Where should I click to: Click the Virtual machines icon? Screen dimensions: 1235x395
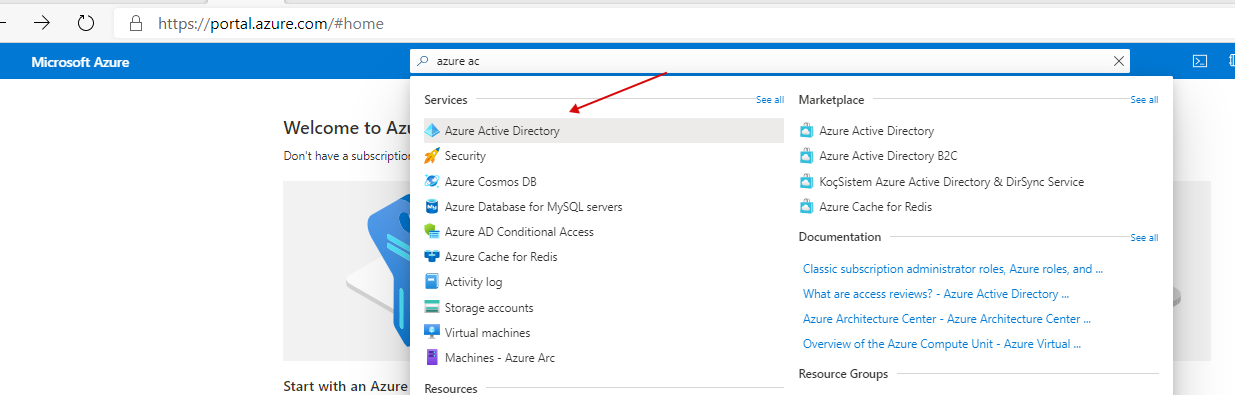pyautogui.click(x=432, y=333)
